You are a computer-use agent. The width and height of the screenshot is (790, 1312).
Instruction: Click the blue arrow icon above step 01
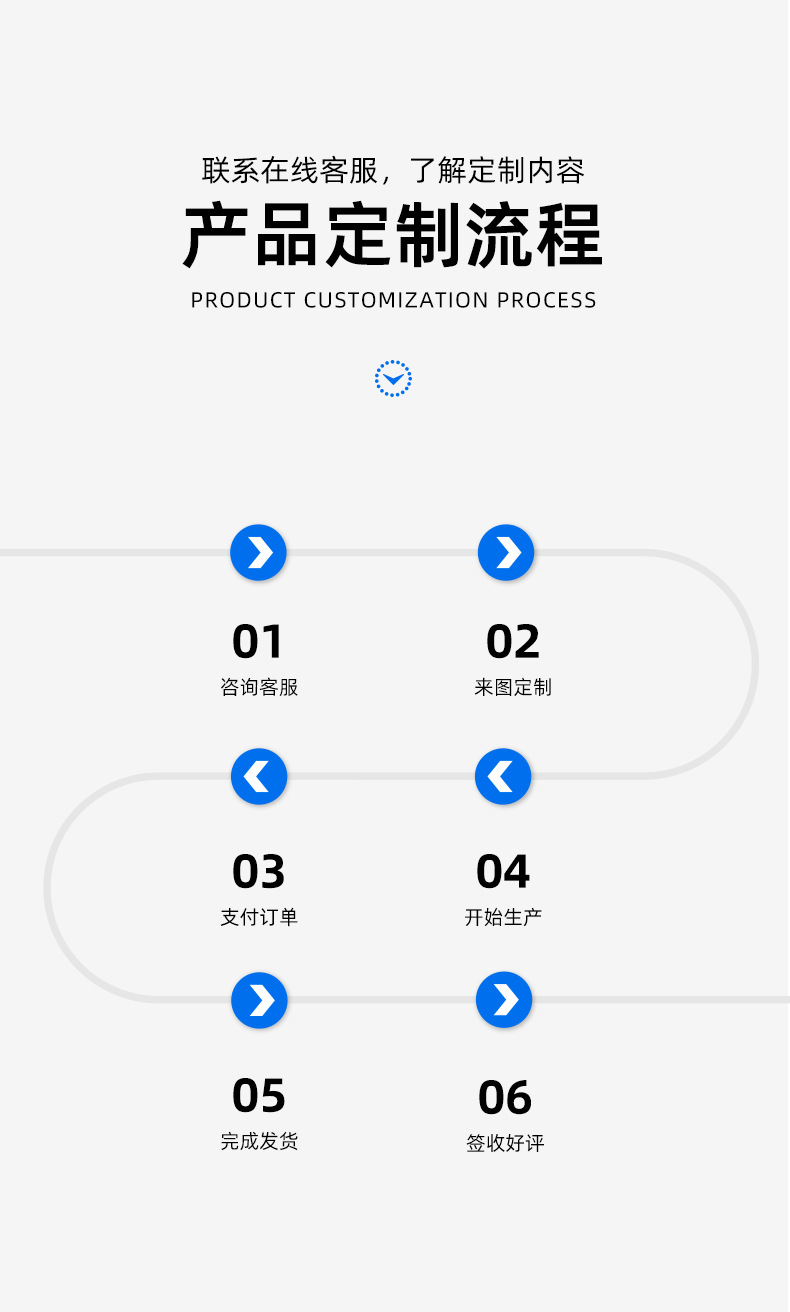258,552
